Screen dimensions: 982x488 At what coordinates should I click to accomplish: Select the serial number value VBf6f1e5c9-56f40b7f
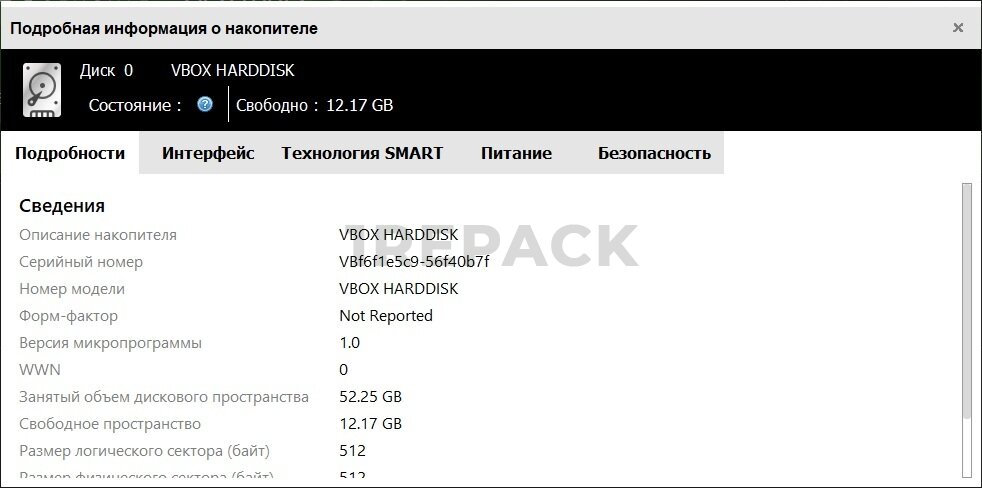414,262
